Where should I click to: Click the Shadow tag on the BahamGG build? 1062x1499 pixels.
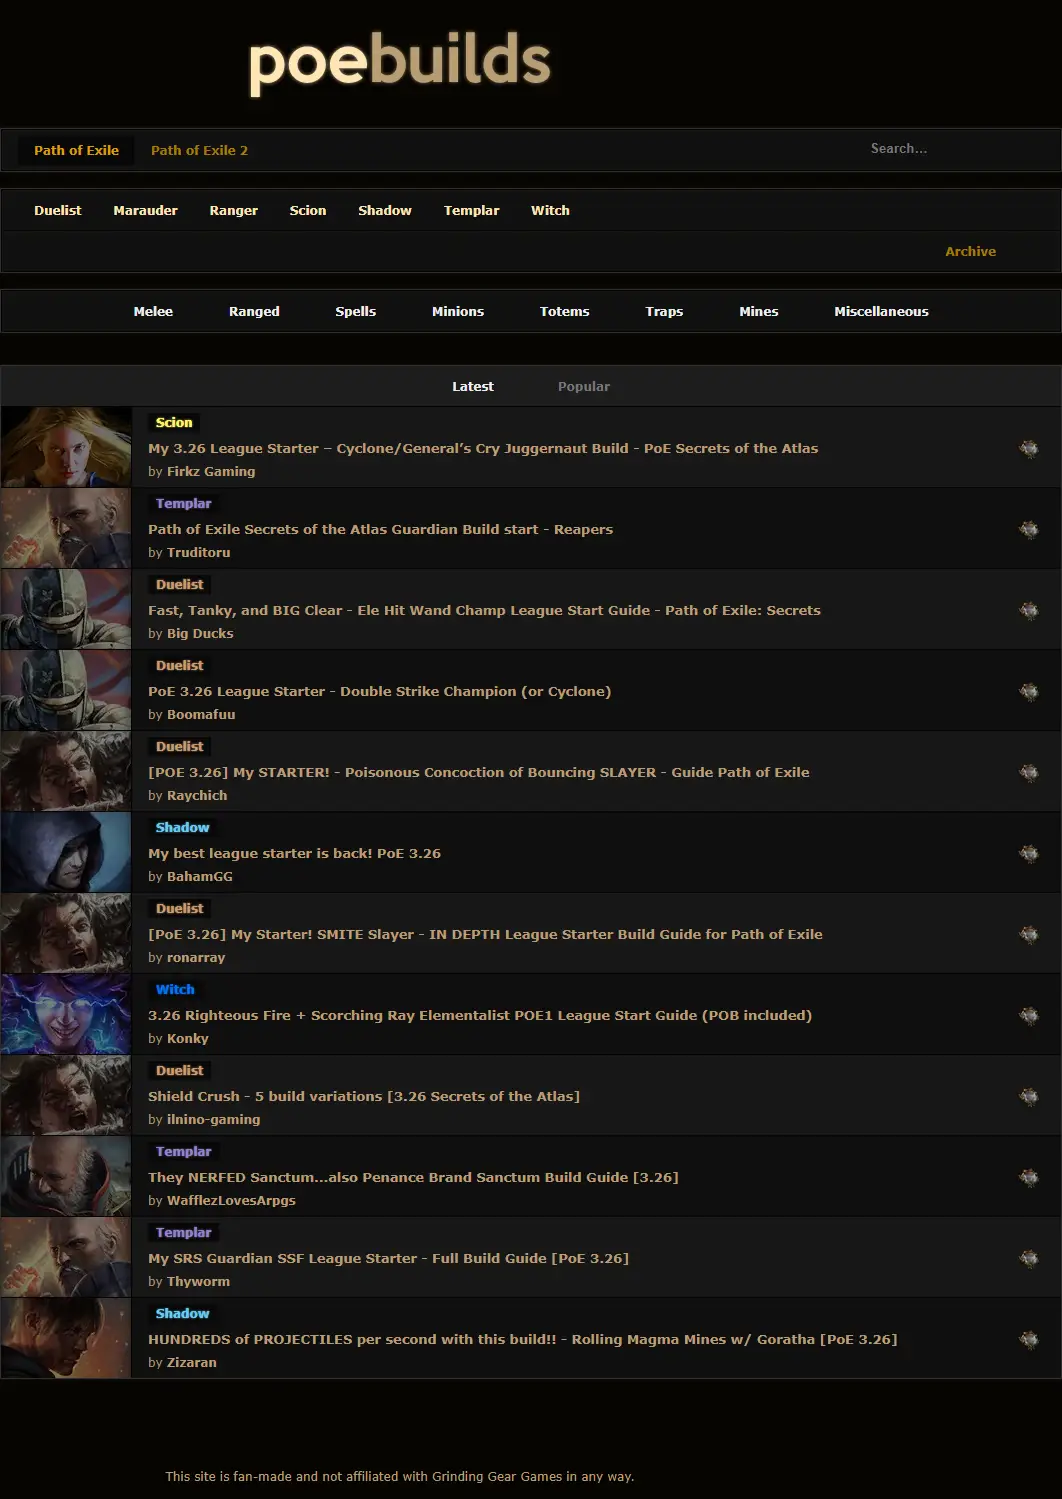[x=182, y=827]
